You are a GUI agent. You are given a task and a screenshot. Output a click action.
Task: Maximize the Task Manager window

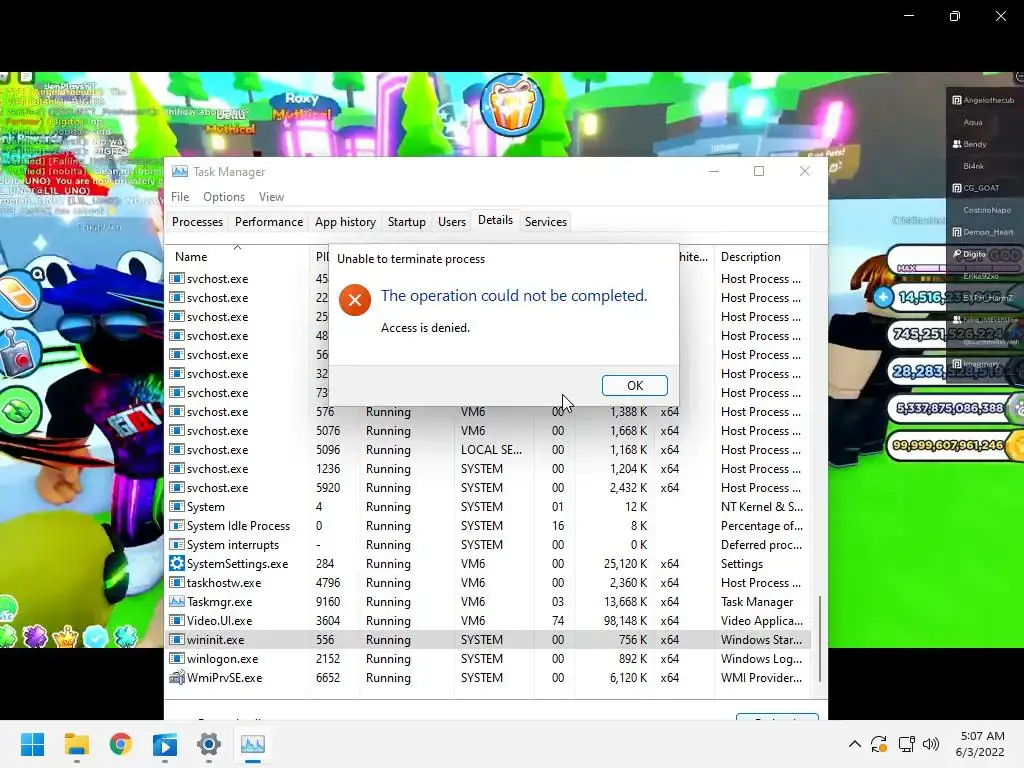759,171
